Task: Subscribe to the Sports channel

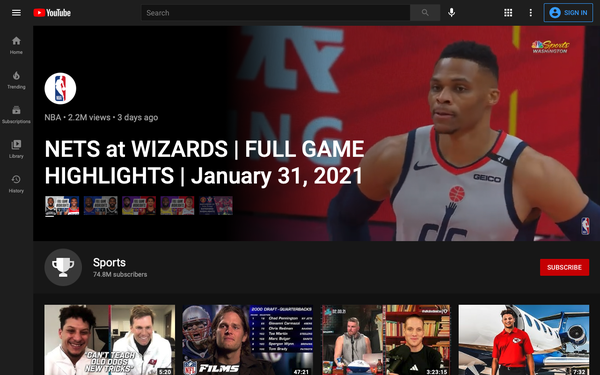Action: point(564,267)
